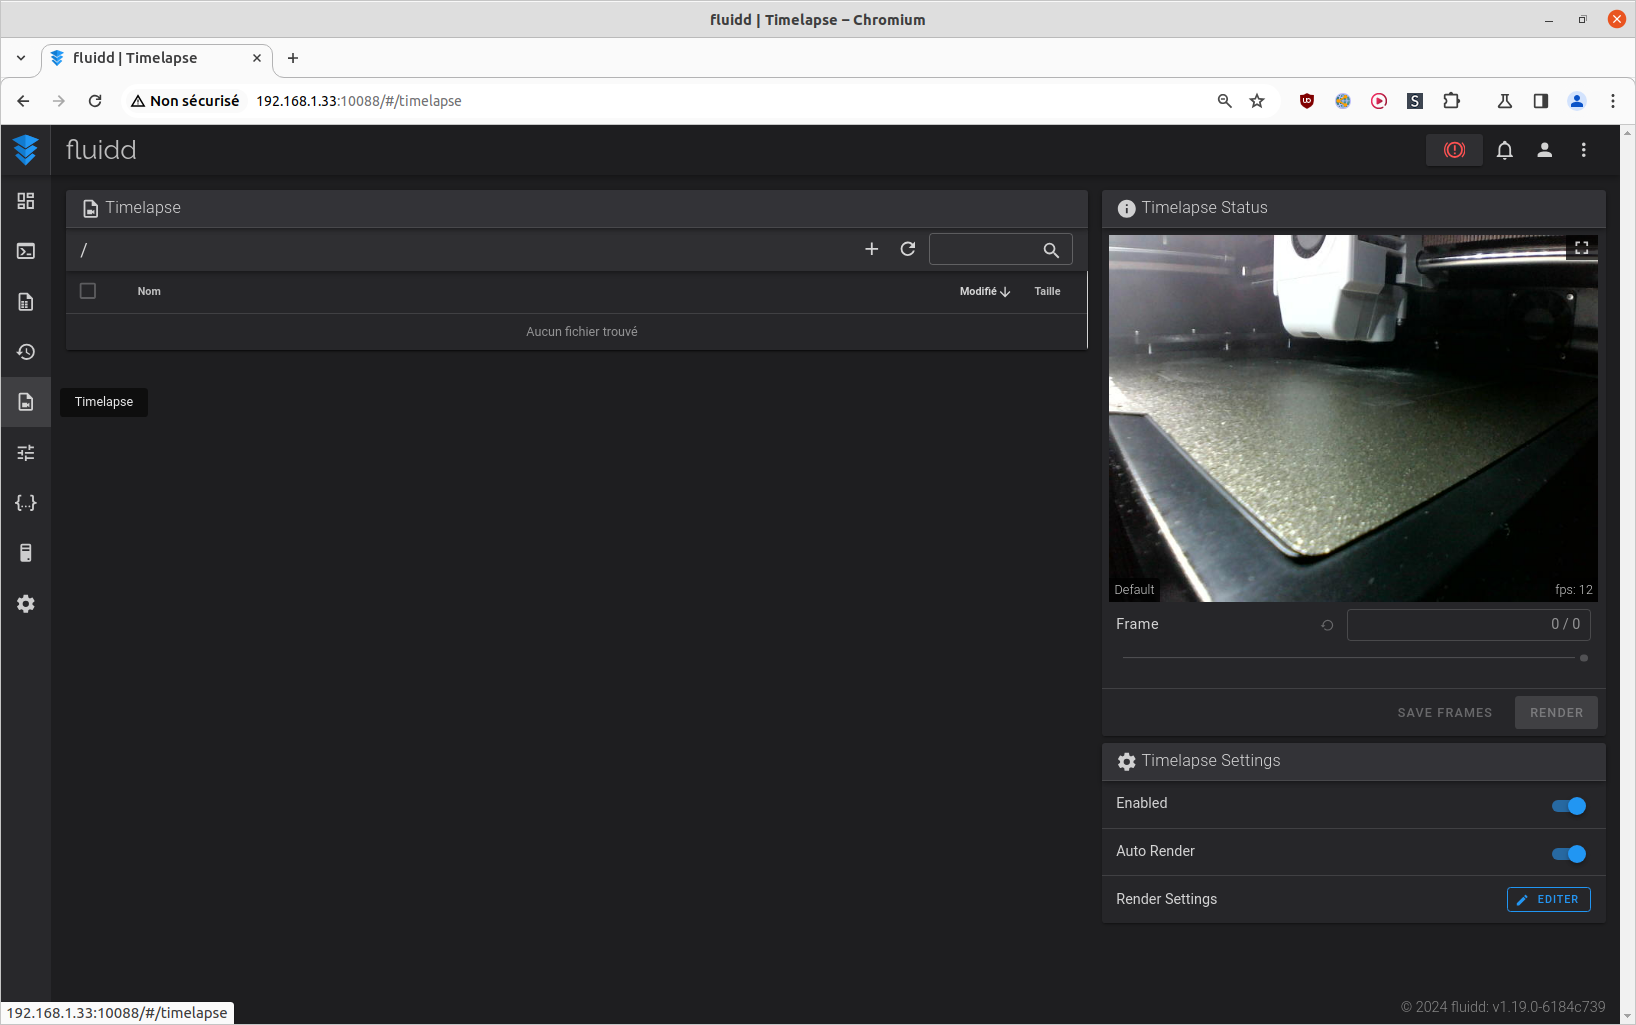Add a new item with plus icon
Viewport: 1636px width, 1025px height.
pos(872,249)
